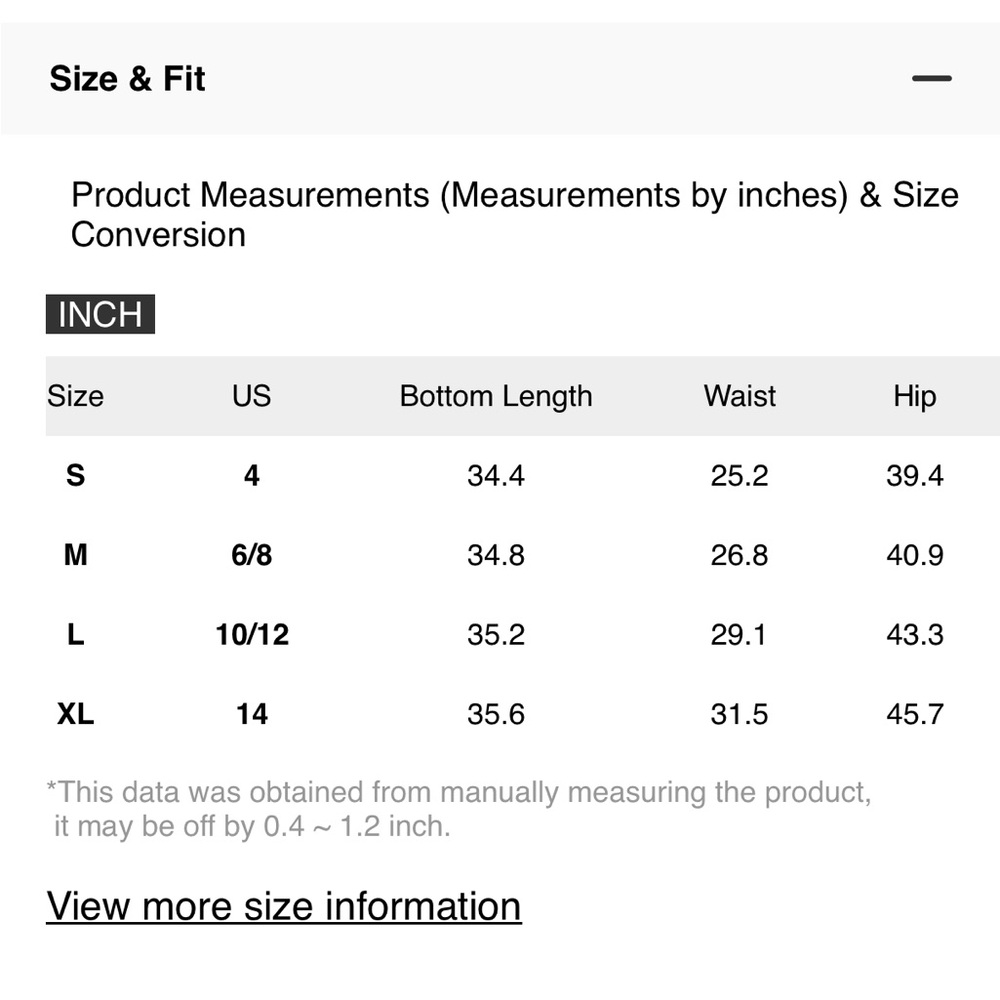Screen dimensions: 1000x1000
Task: Click the Size column header
Action: tap(75, 396)
